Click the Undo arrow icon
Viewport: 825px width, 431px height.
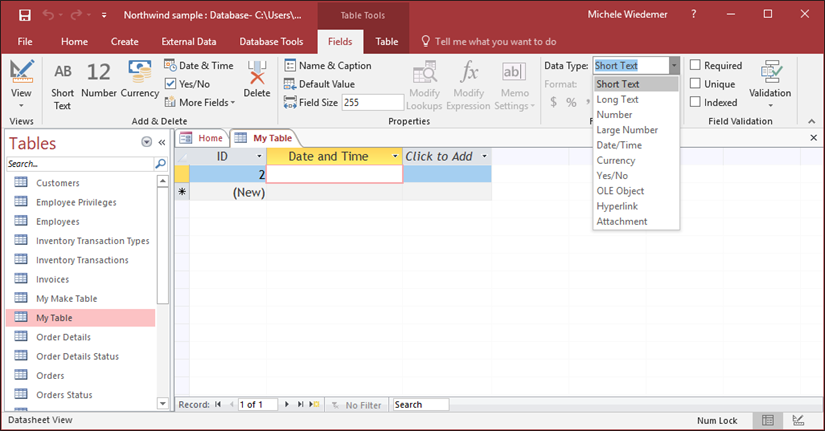coord(48,15)
